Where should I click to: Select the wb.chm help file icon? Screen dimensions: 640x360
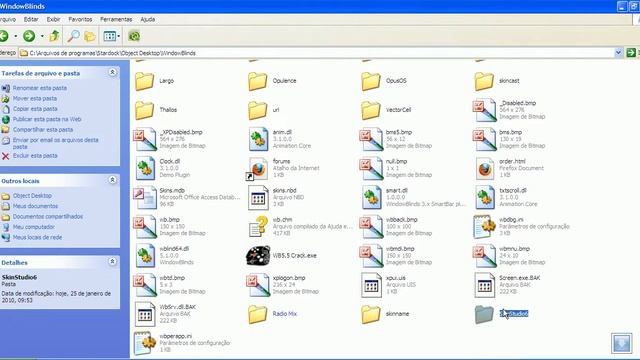tap(258, 227)
